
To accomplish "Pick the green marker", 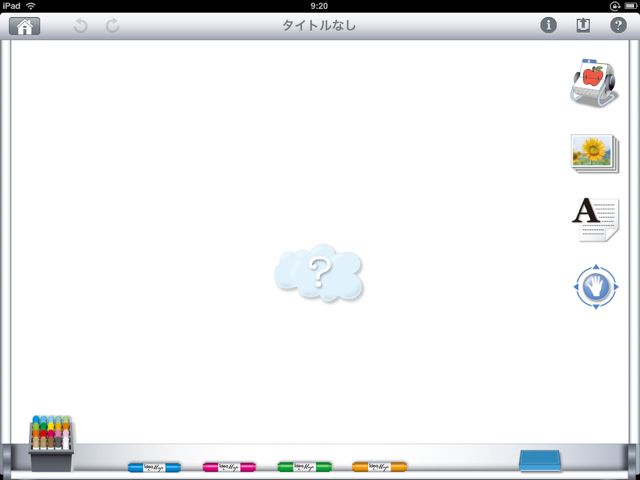I will coord(304,467).
